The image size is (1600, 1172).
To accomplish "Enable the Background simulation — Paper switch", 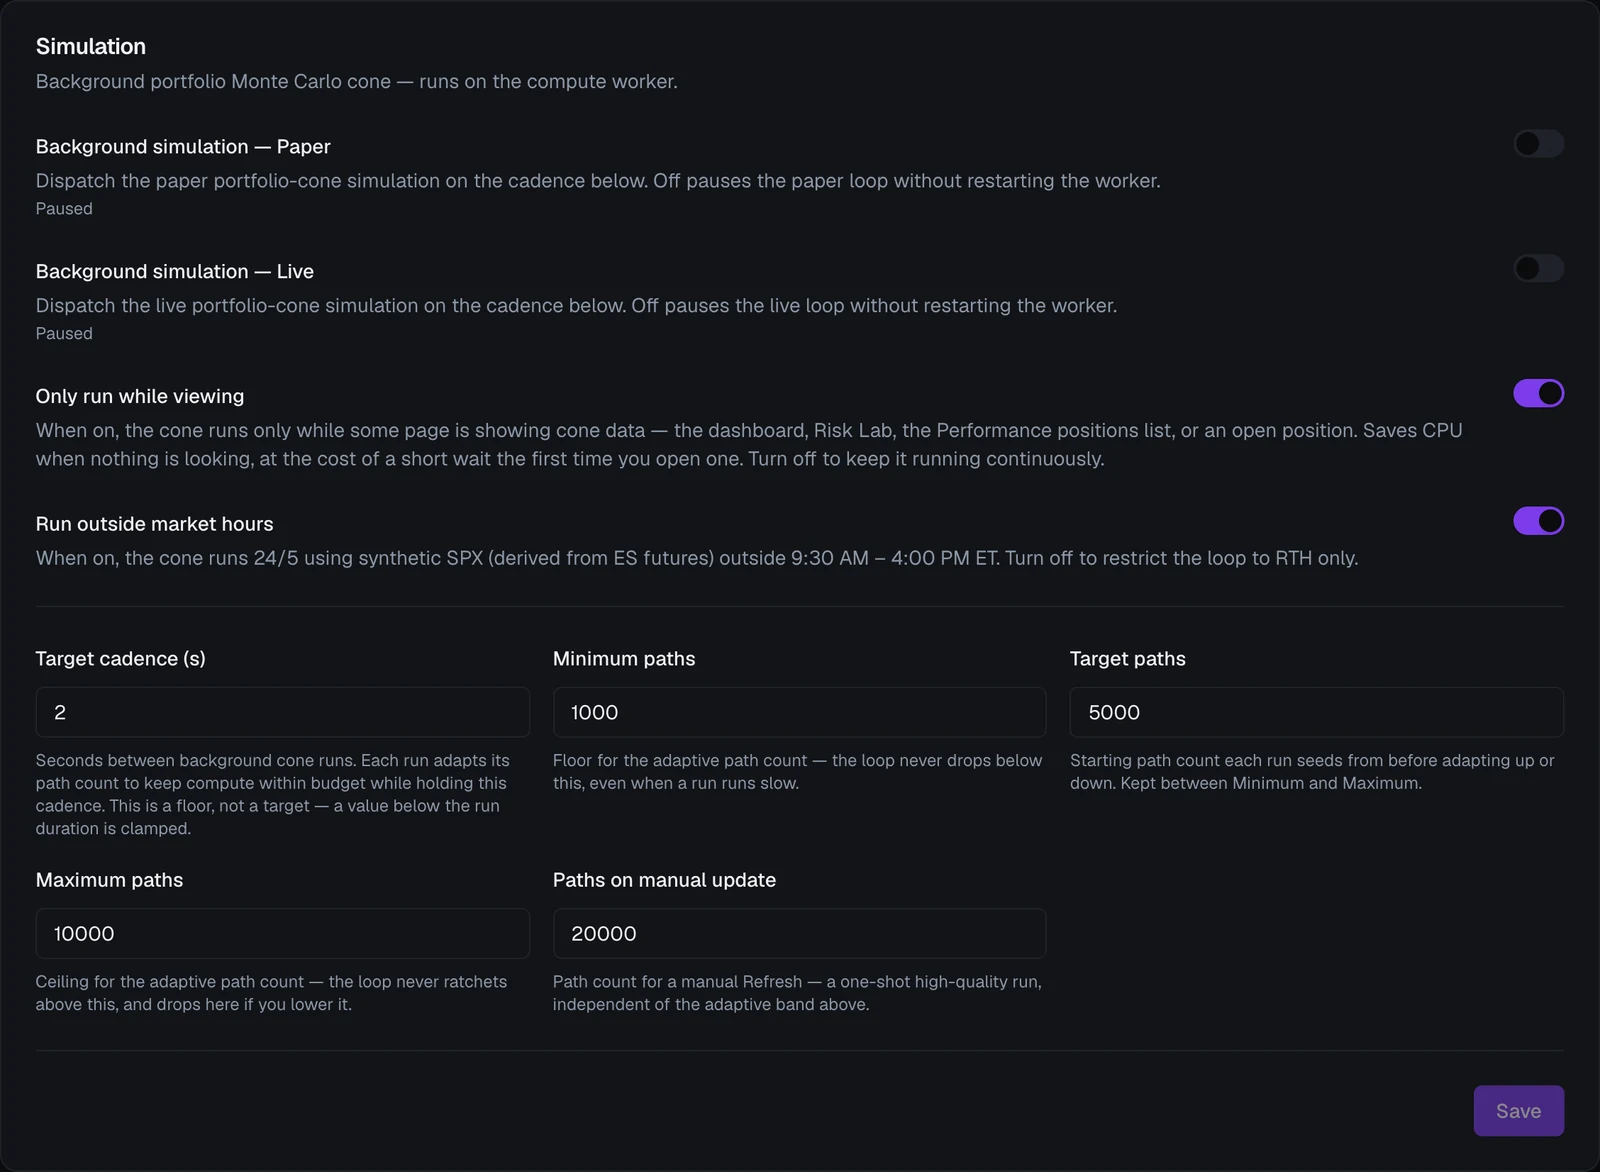I will (1538, 144).
